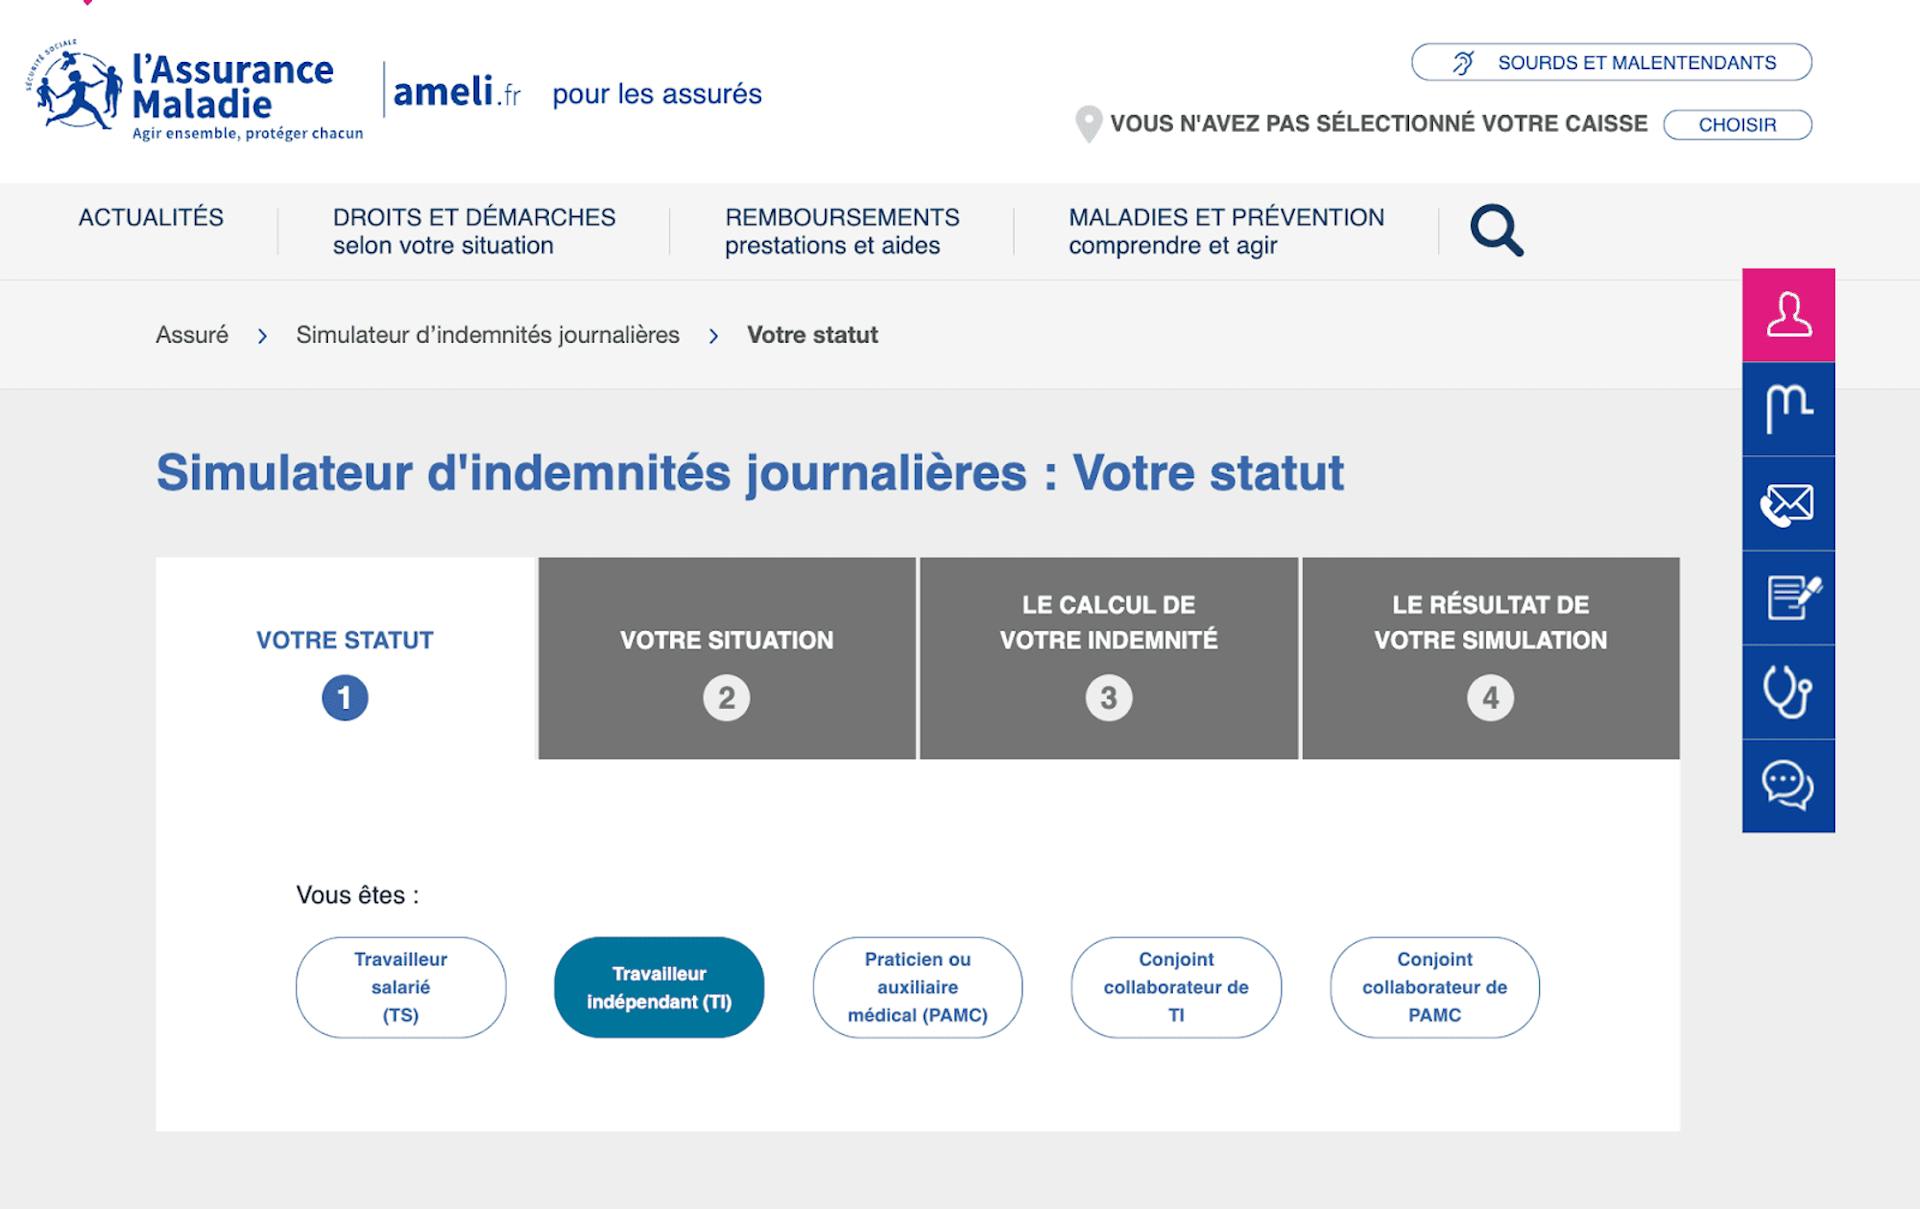Select the Travailleur salarié (TS) status
1920x1209 pixels.
[400, 987]
